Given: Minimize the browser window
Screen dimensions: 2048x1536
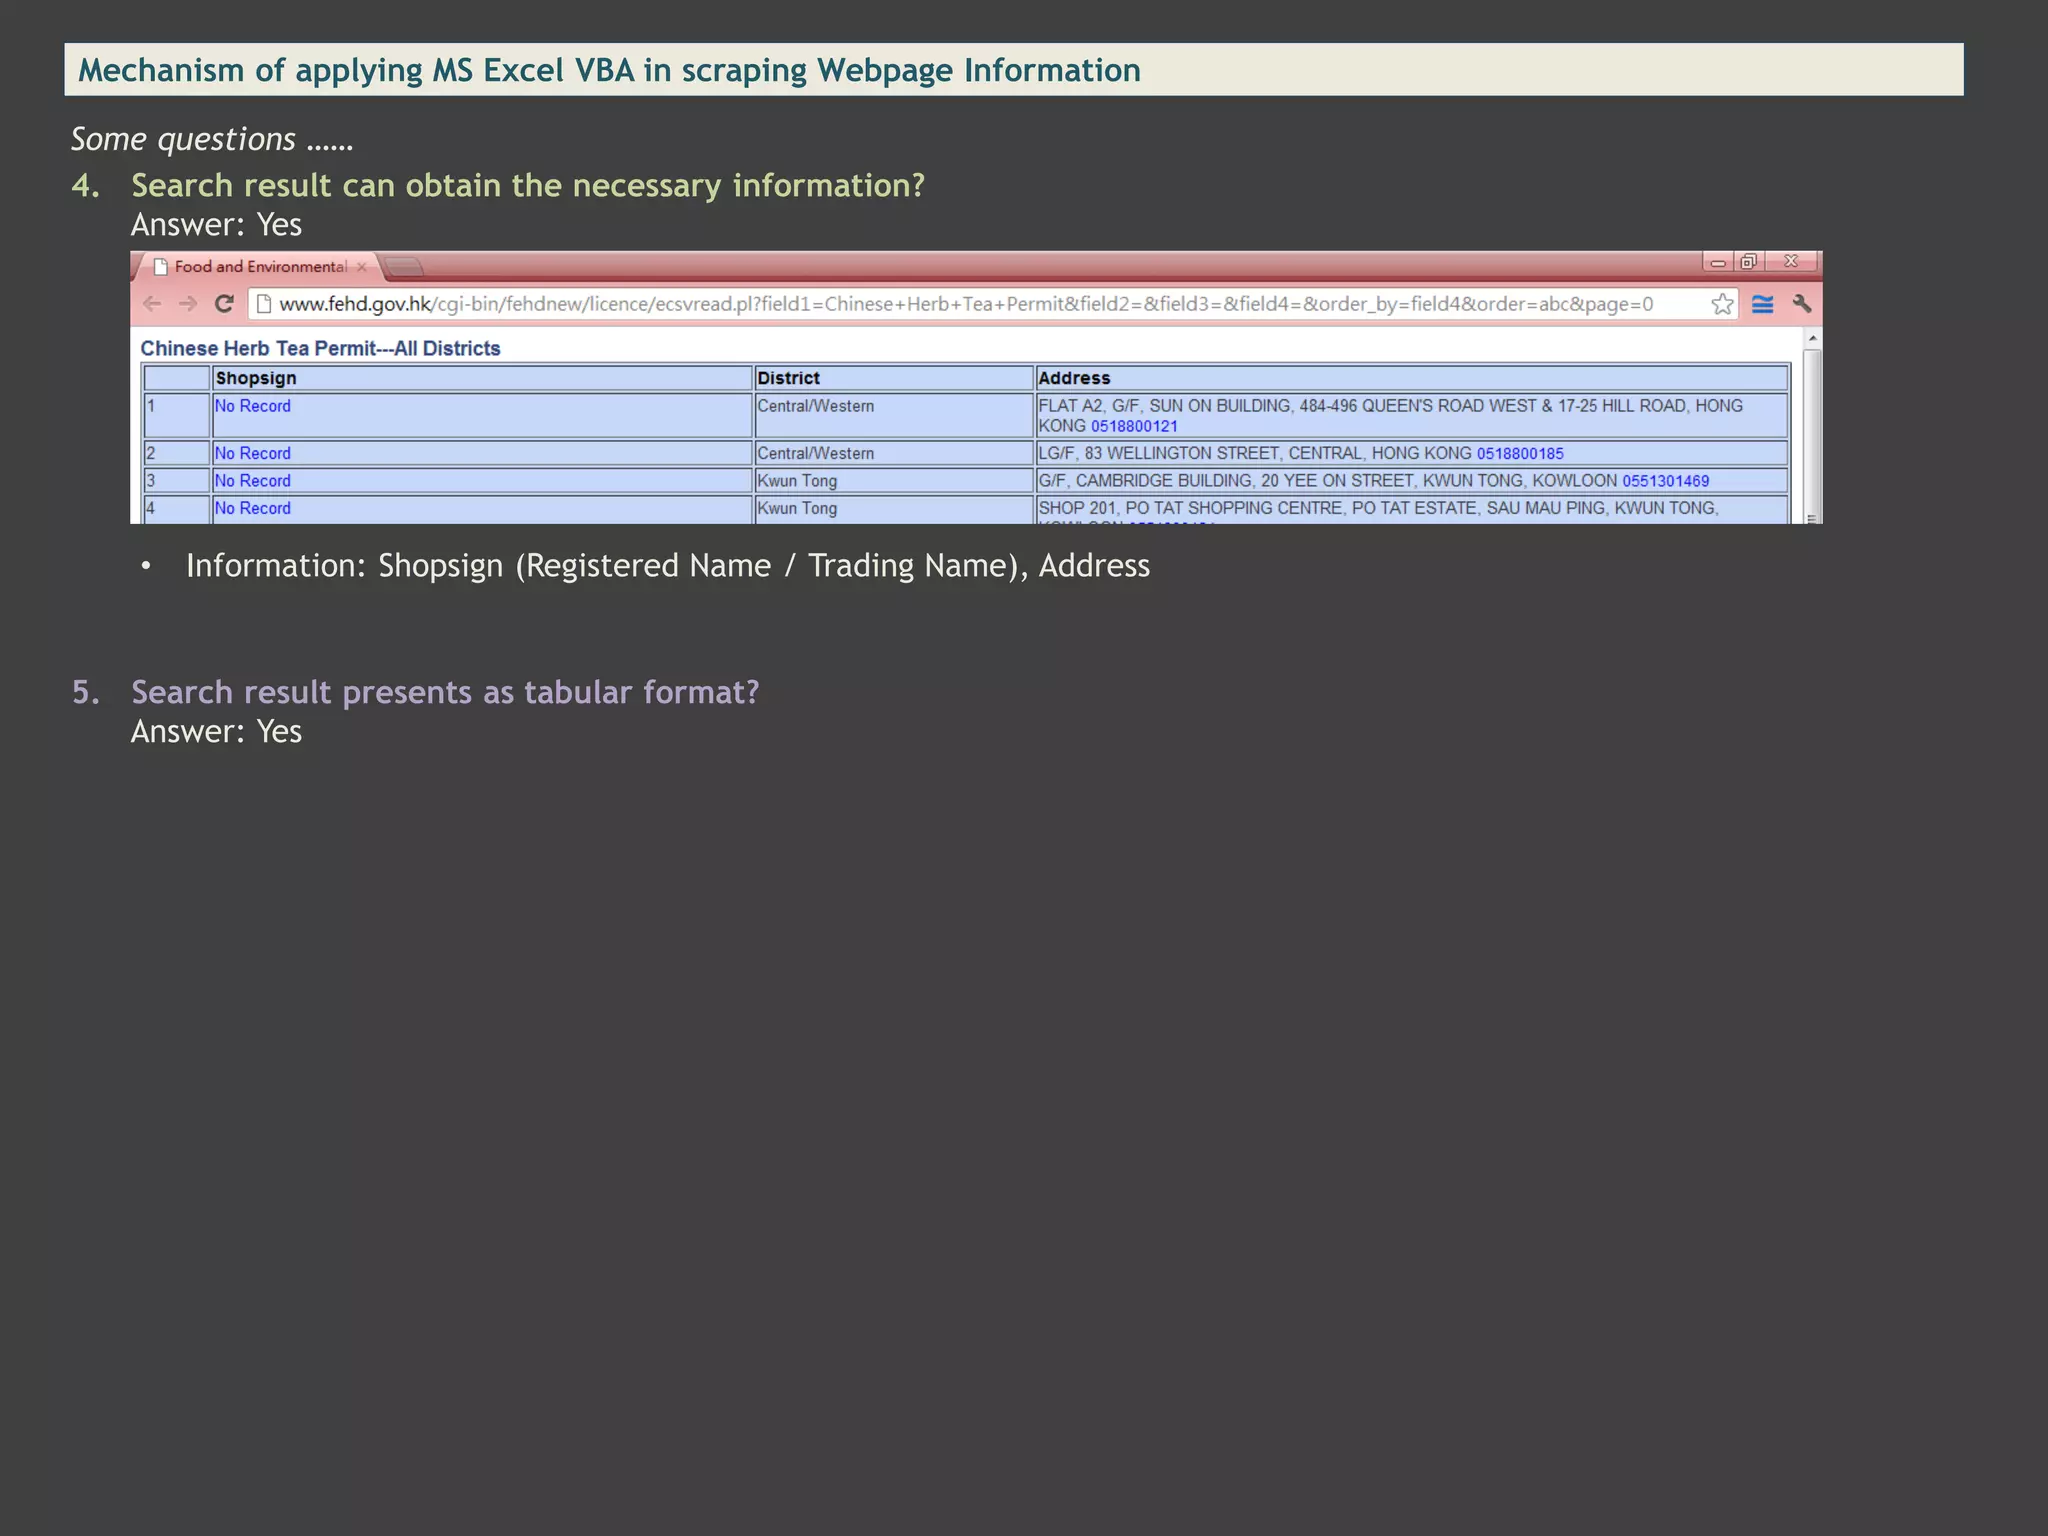Looking at the screenshot, I should click(1718, 262).
